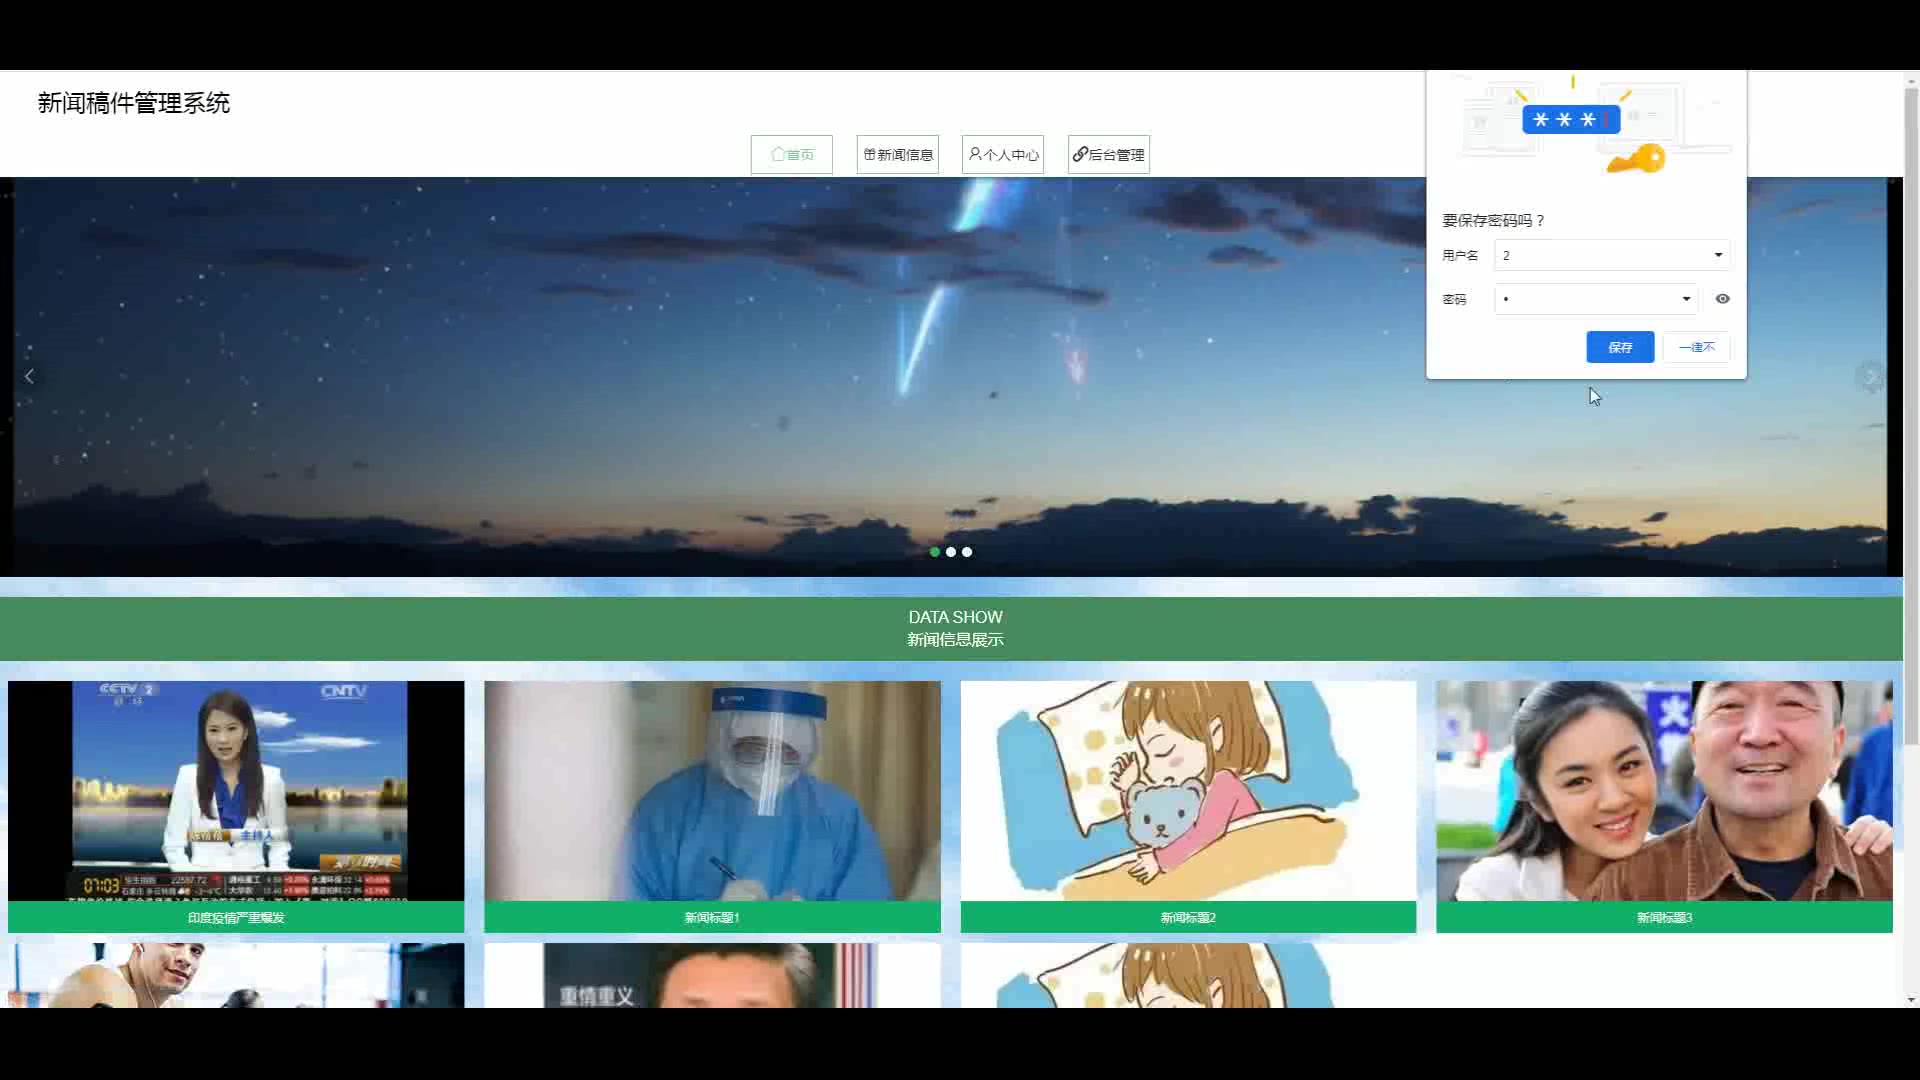Show password with the eye icon
The width and height of the screenshot is (1920, 1080).
[1722, 299]
